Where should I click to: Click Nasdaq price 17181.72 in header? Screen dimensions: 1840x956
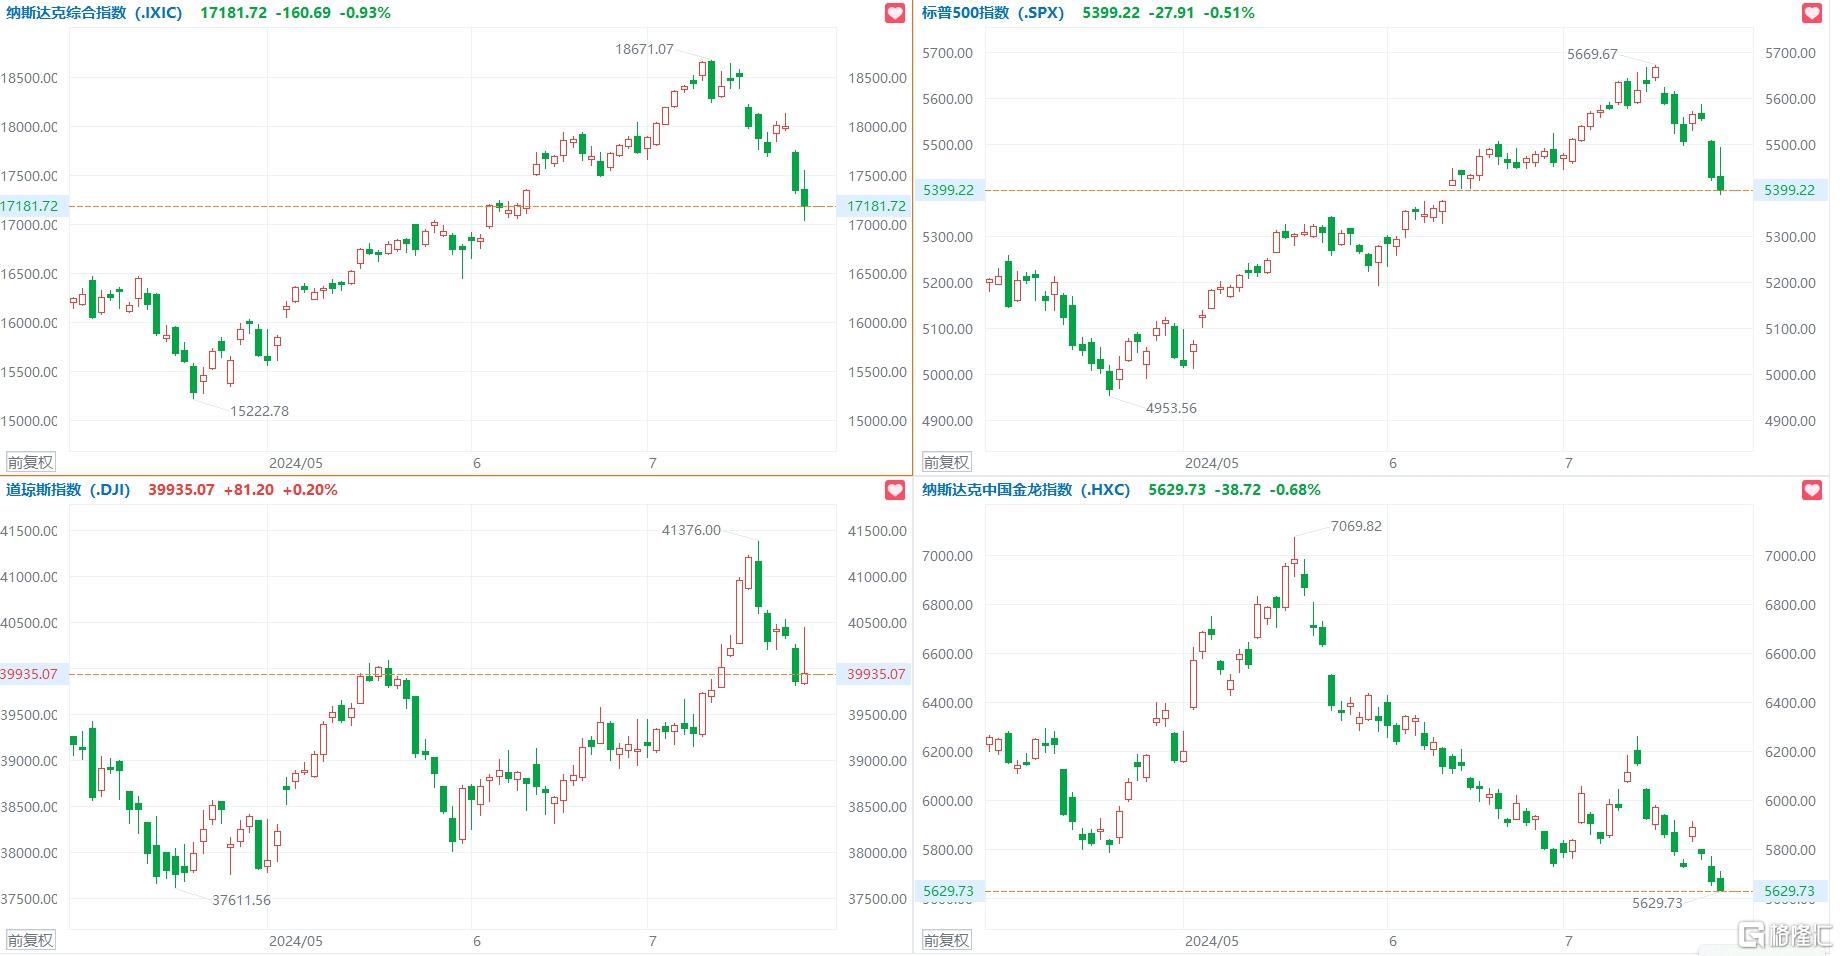coord(234,13)
